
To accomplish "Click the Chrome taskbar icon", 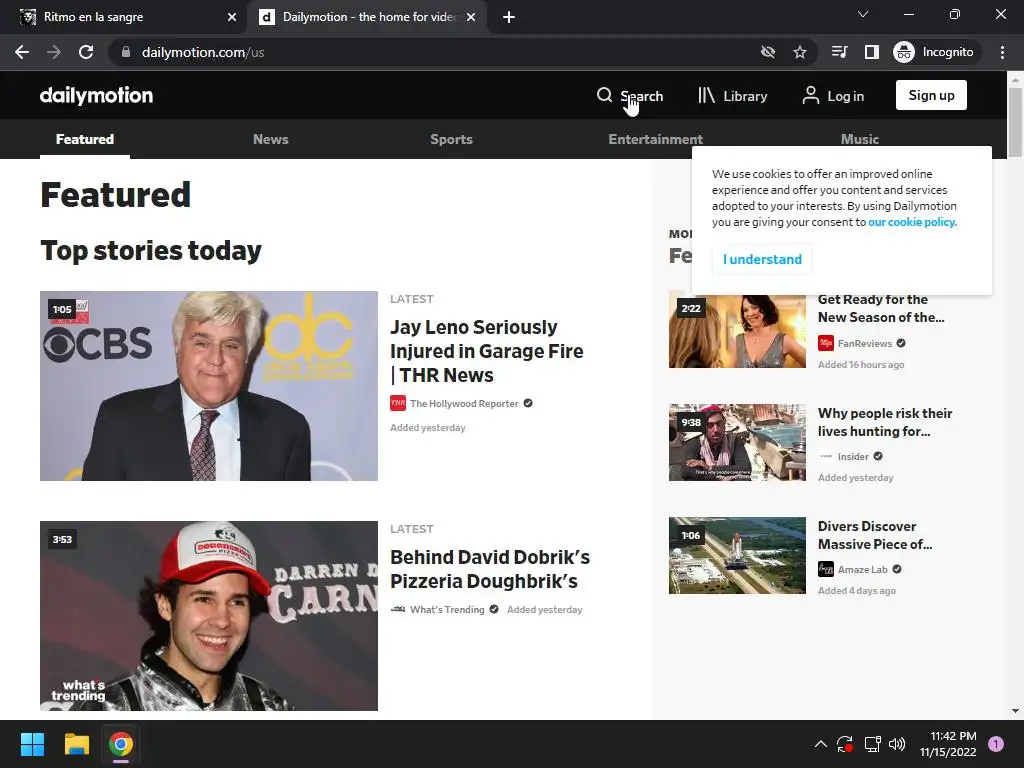I will (121, 744).
